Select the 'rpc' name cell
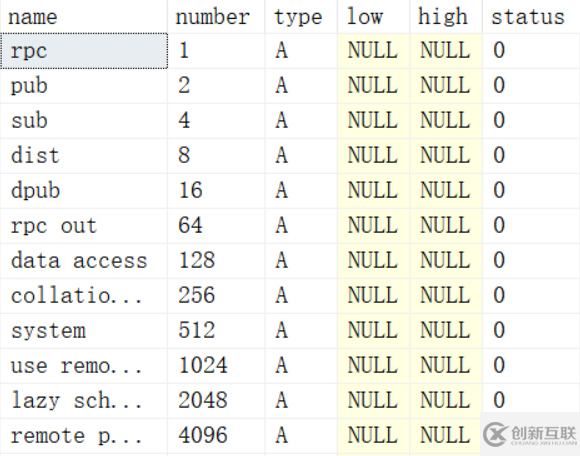Viewport: 580px width, 456px height. tap(84, 51)
